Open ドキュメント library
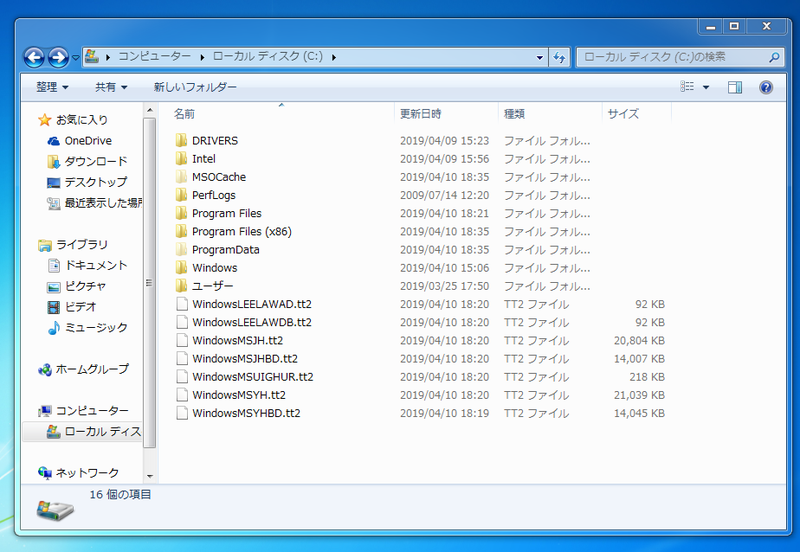The height and width of the screenshot is (552, 800). 96,265
